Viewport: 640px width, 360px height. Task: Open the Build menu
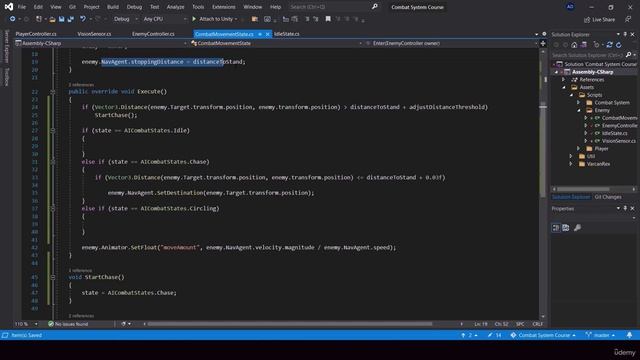[113, 7]
